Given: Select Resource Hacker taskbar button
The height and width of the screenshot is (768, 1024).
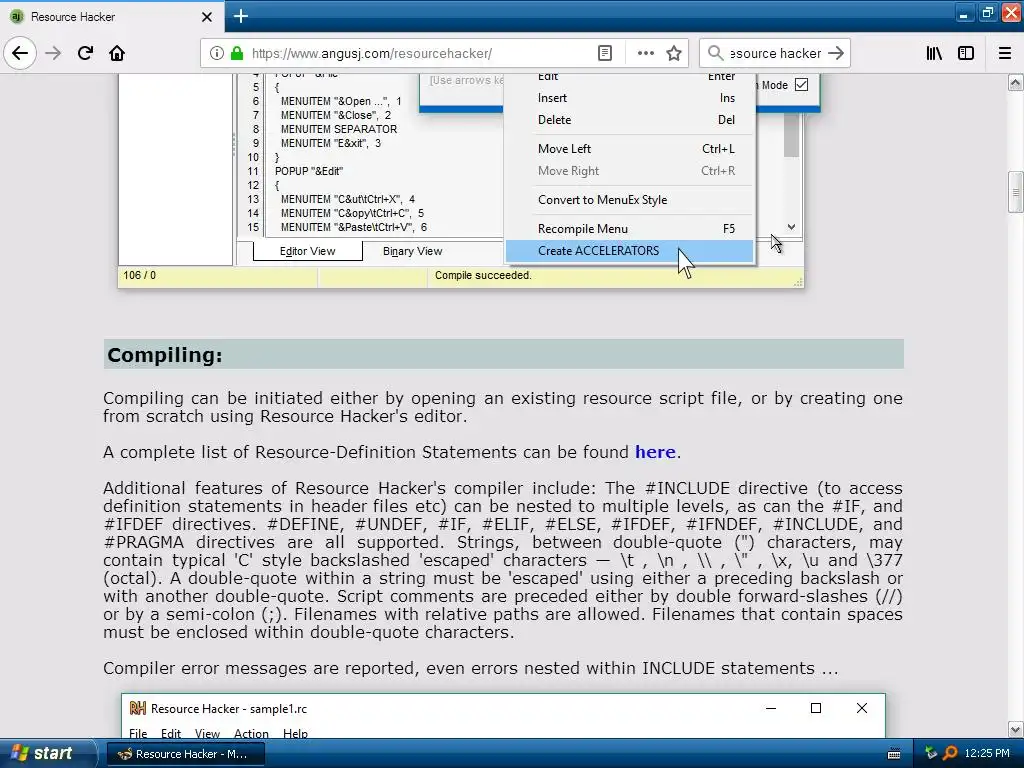Looking at the screenshot, I should coord(185,754).
